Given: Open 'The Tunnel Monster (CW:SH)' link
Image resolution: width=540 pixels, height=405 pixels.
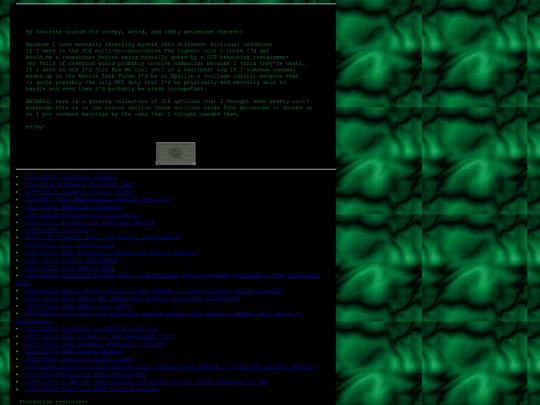Looking at the screenshot, I should [95, 344].
